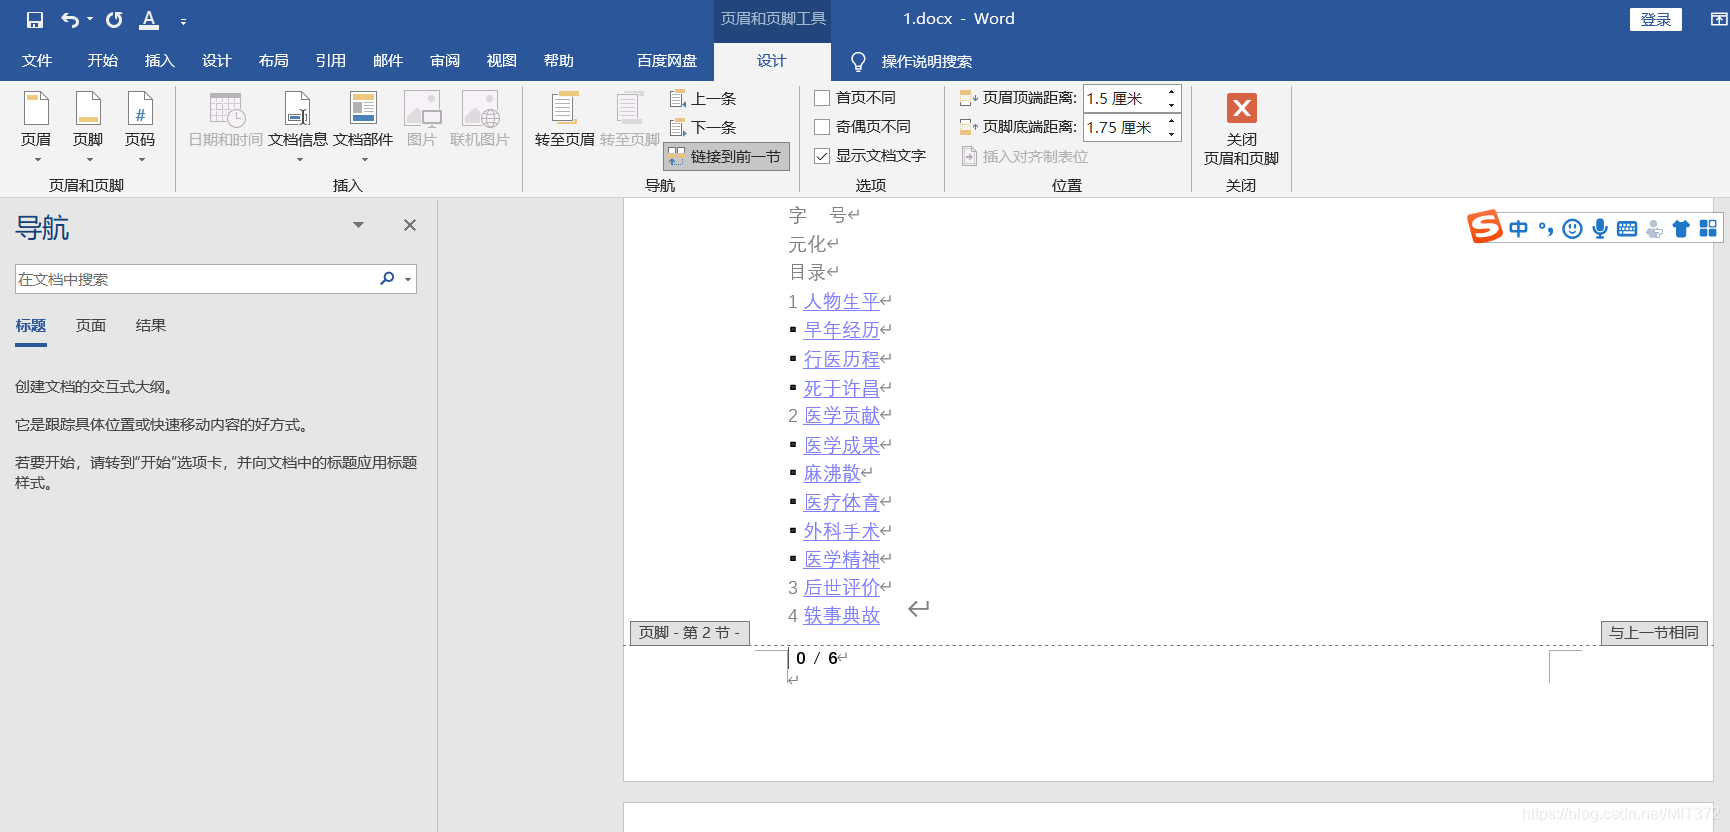Open the Baidu Netdisk (百度网盘) tab
Viewport: 1730px width, 832px height.
(667, 61)
